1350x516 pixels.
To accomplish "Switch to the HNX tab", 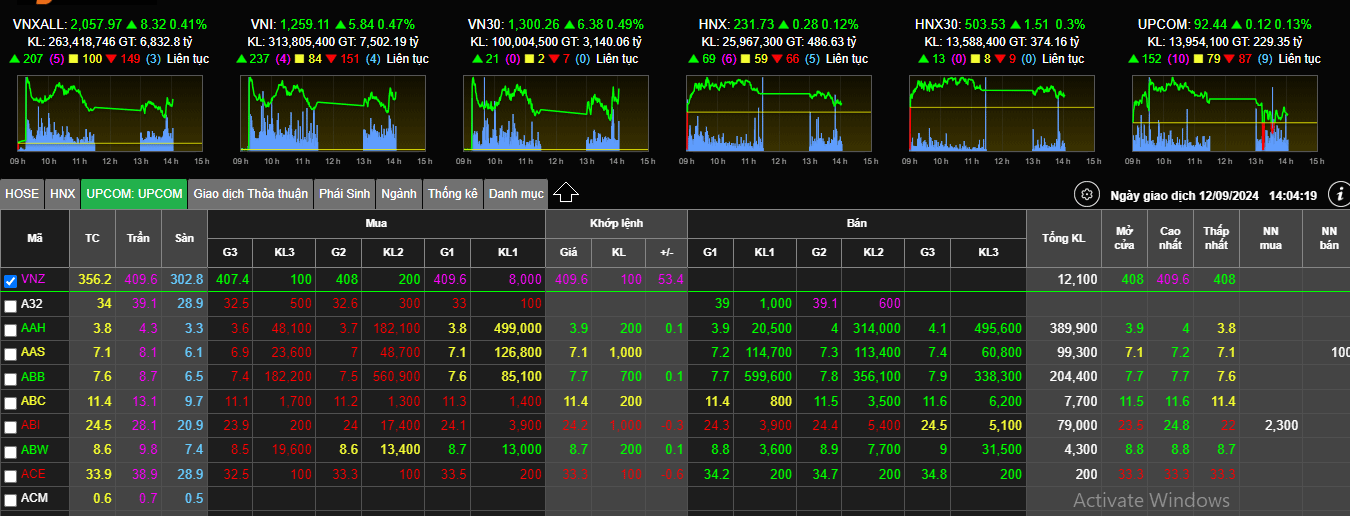I will pyautogui.click(x=63, y=194).
